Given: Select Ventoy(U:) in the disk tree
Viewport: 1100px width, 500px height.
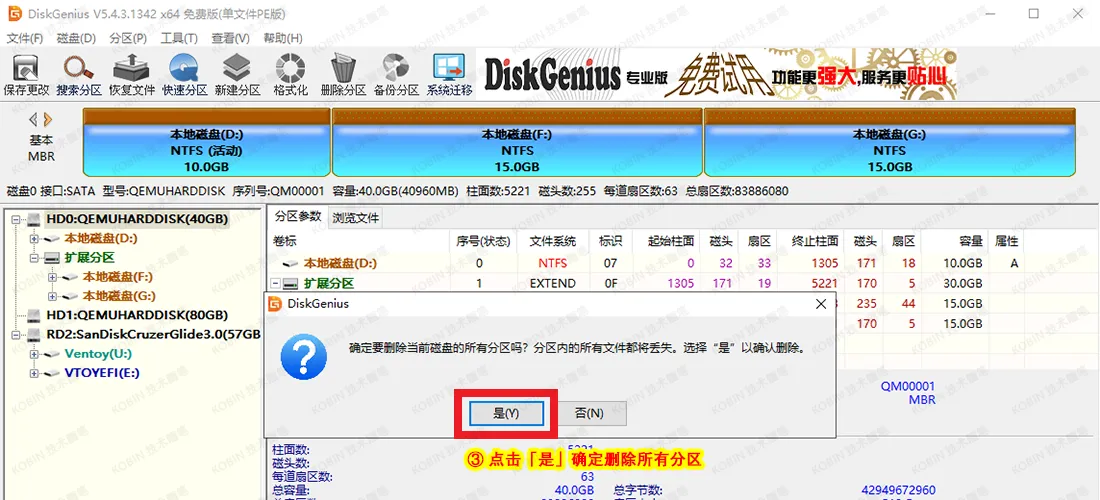Looking at the screenshot, I should click(x=98, y=353).
